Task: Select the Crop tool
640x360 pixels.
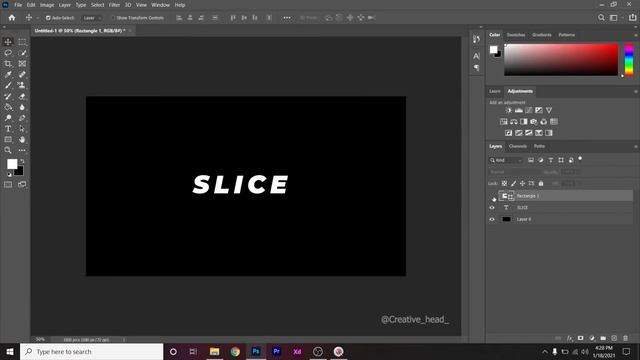Action: point(8,64)
